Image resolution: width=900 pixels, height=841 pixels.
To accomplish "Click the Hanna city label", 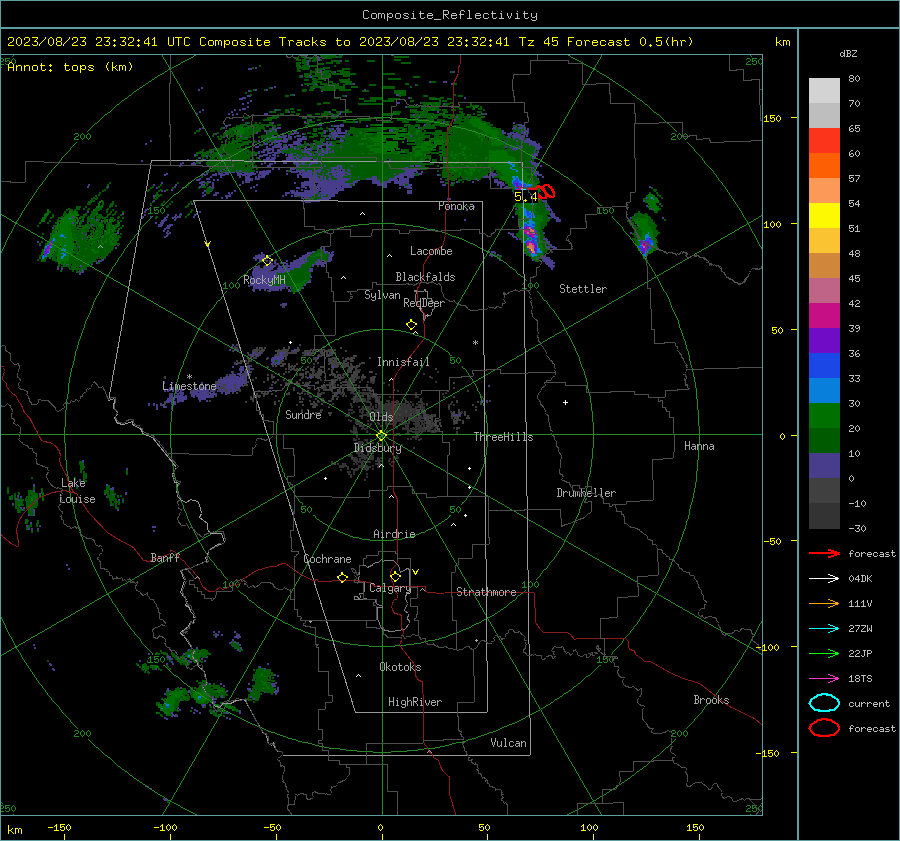I will pyautogui.click(x=699, y=446).
